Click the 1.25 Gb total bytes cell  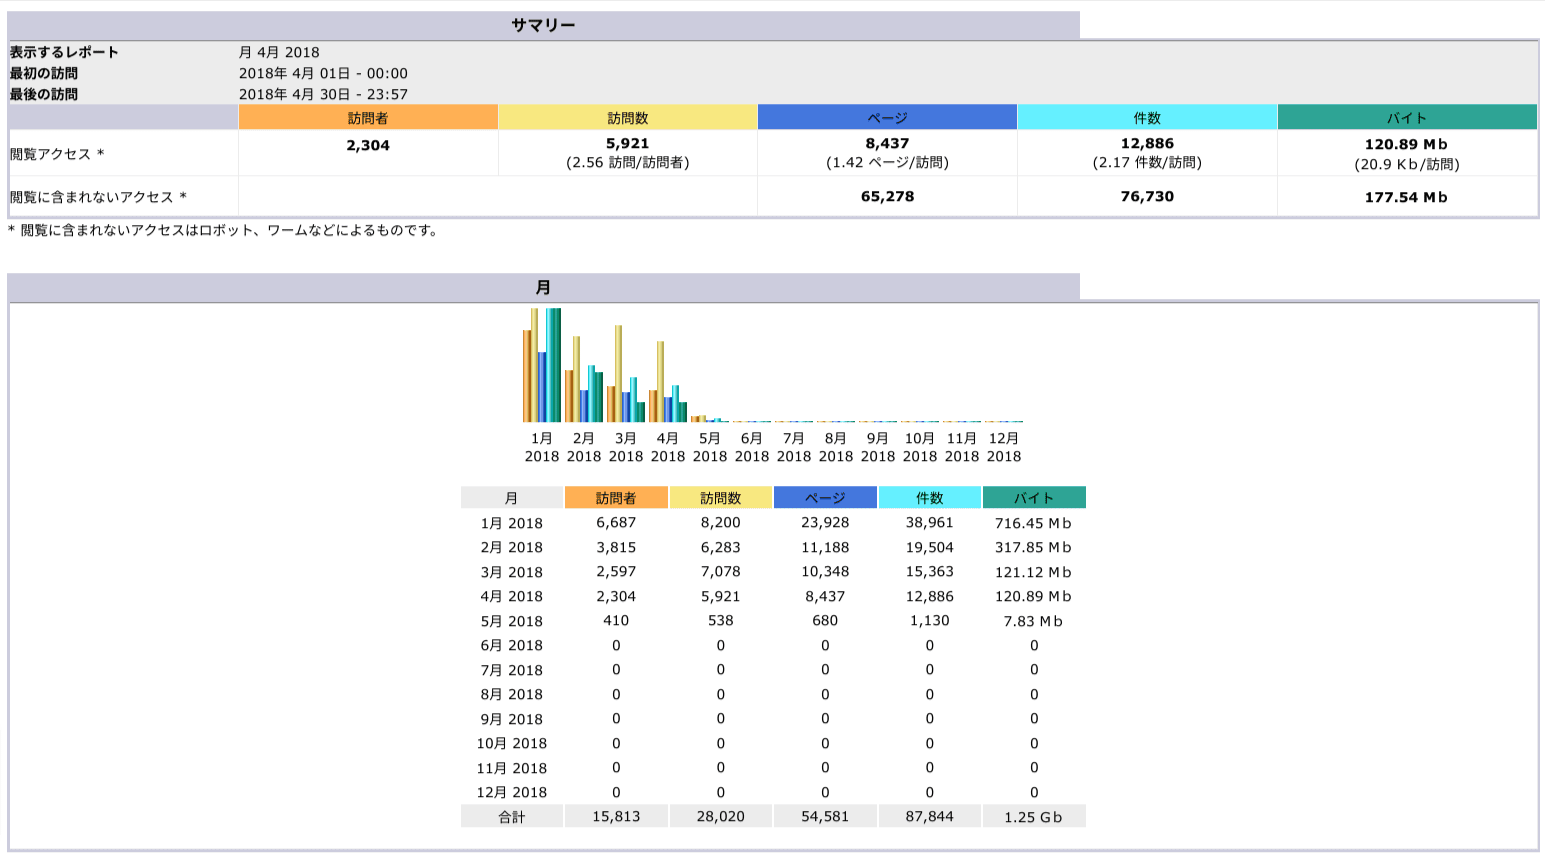[x=1034, y=817]
